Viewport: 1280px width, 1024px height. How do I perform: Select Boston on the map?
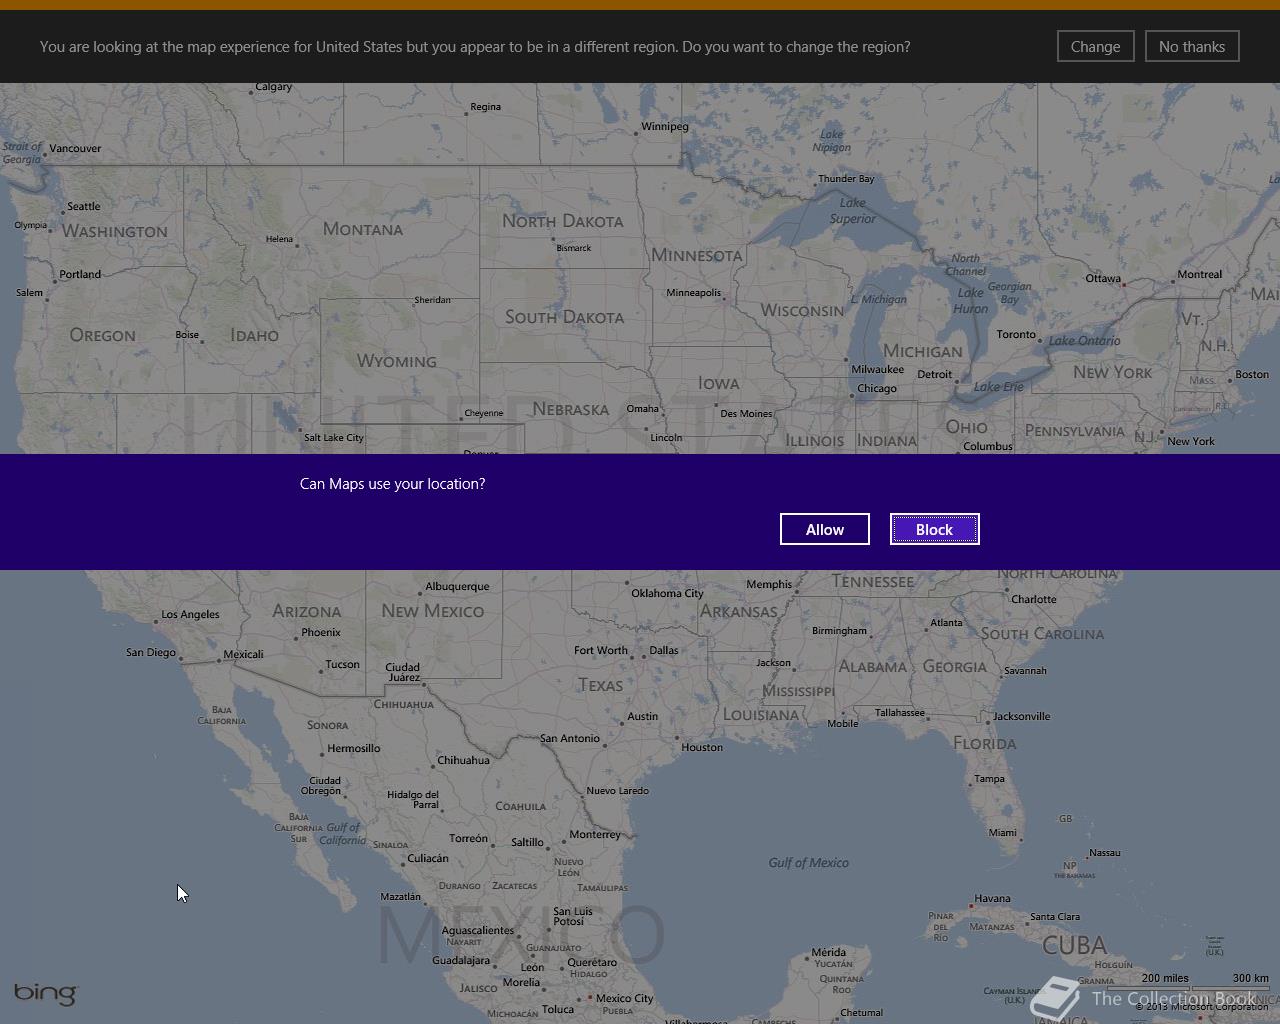[1252, 374]
